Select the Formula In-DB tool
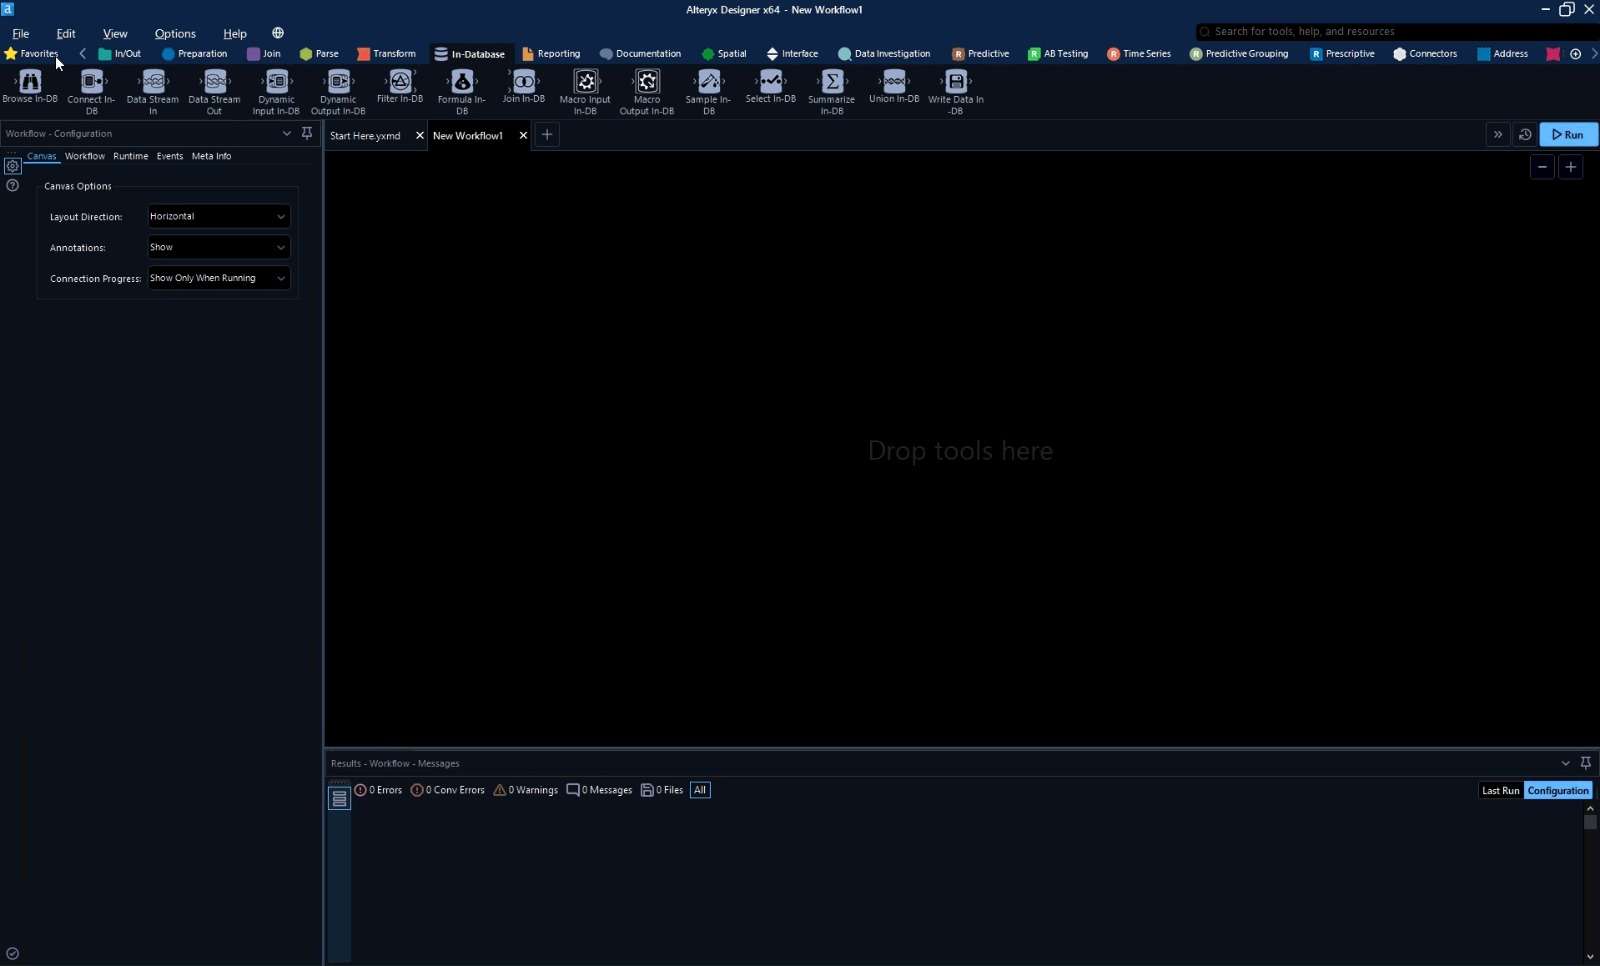Screen dimensions: 1600x966 tap(462, 92)
